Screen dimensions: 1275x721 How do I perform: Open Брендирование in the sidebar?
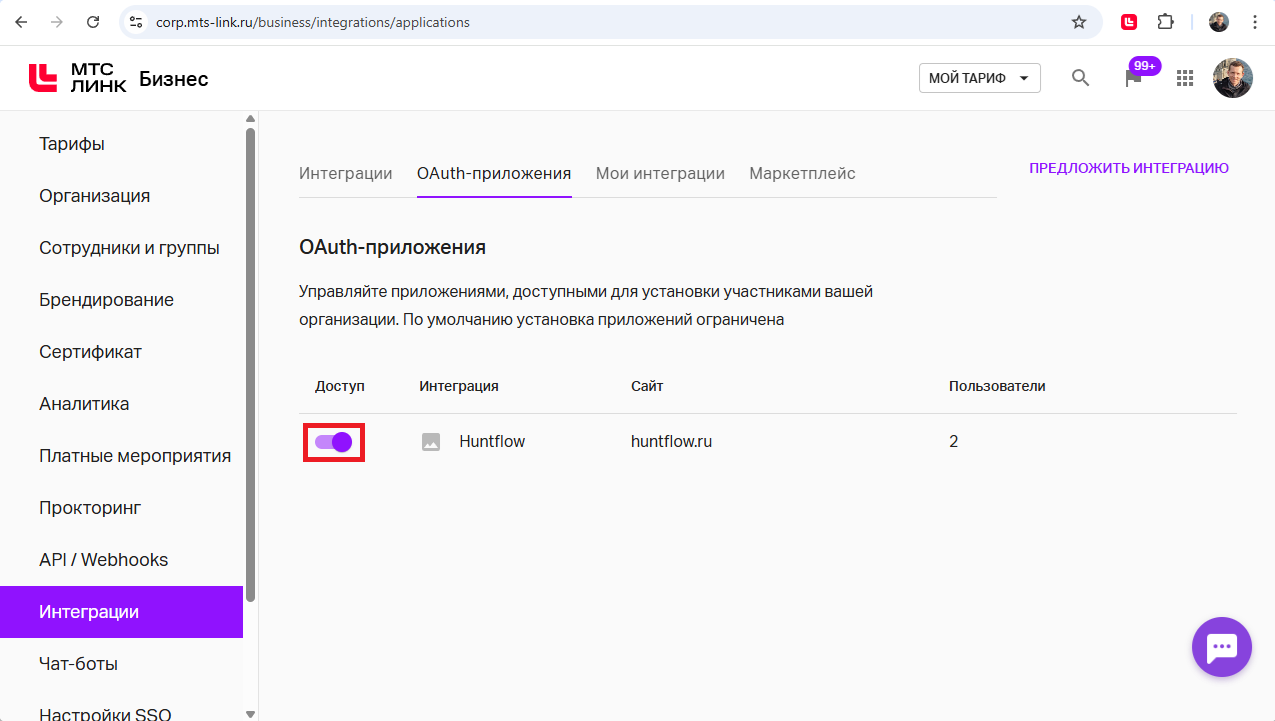coord(121,300)
